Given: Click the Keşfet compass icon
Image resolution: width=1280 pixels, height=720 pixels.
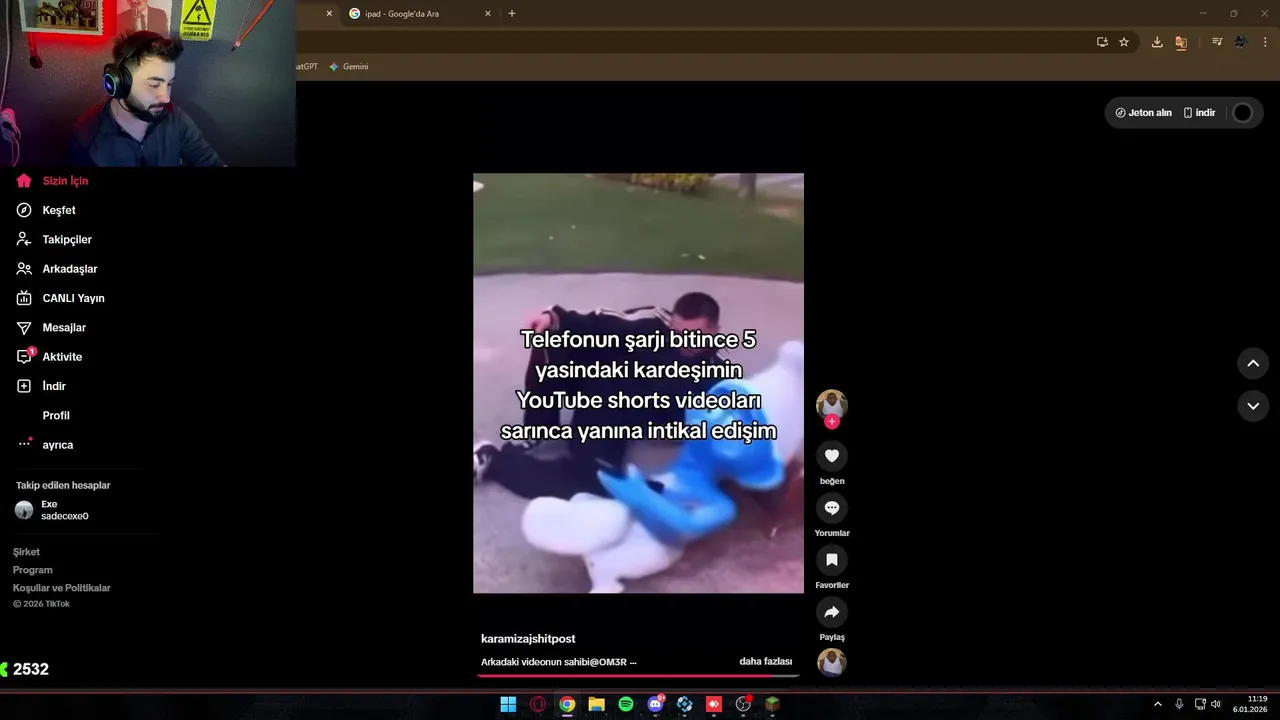Looking at the screenshot, I should pos(24,210).
